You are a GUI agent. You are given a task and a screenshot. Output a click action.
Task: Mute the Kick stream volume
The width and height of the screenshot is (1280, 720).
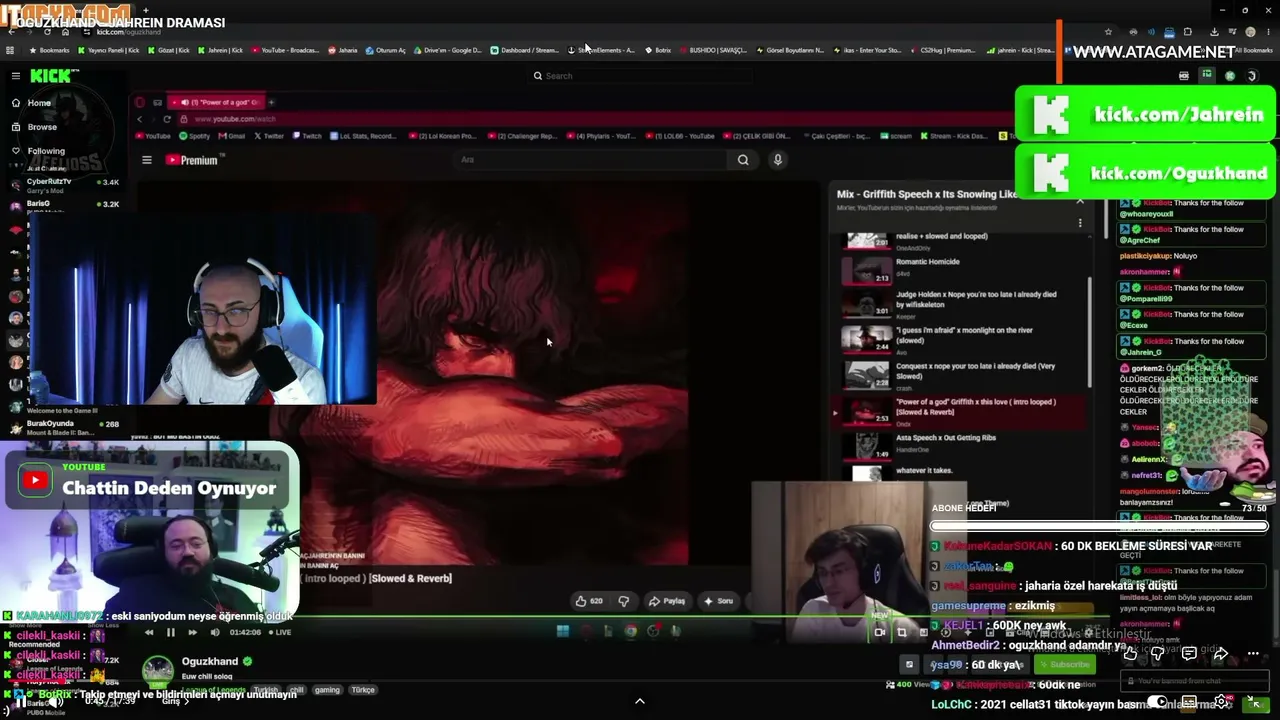point(215,632)
